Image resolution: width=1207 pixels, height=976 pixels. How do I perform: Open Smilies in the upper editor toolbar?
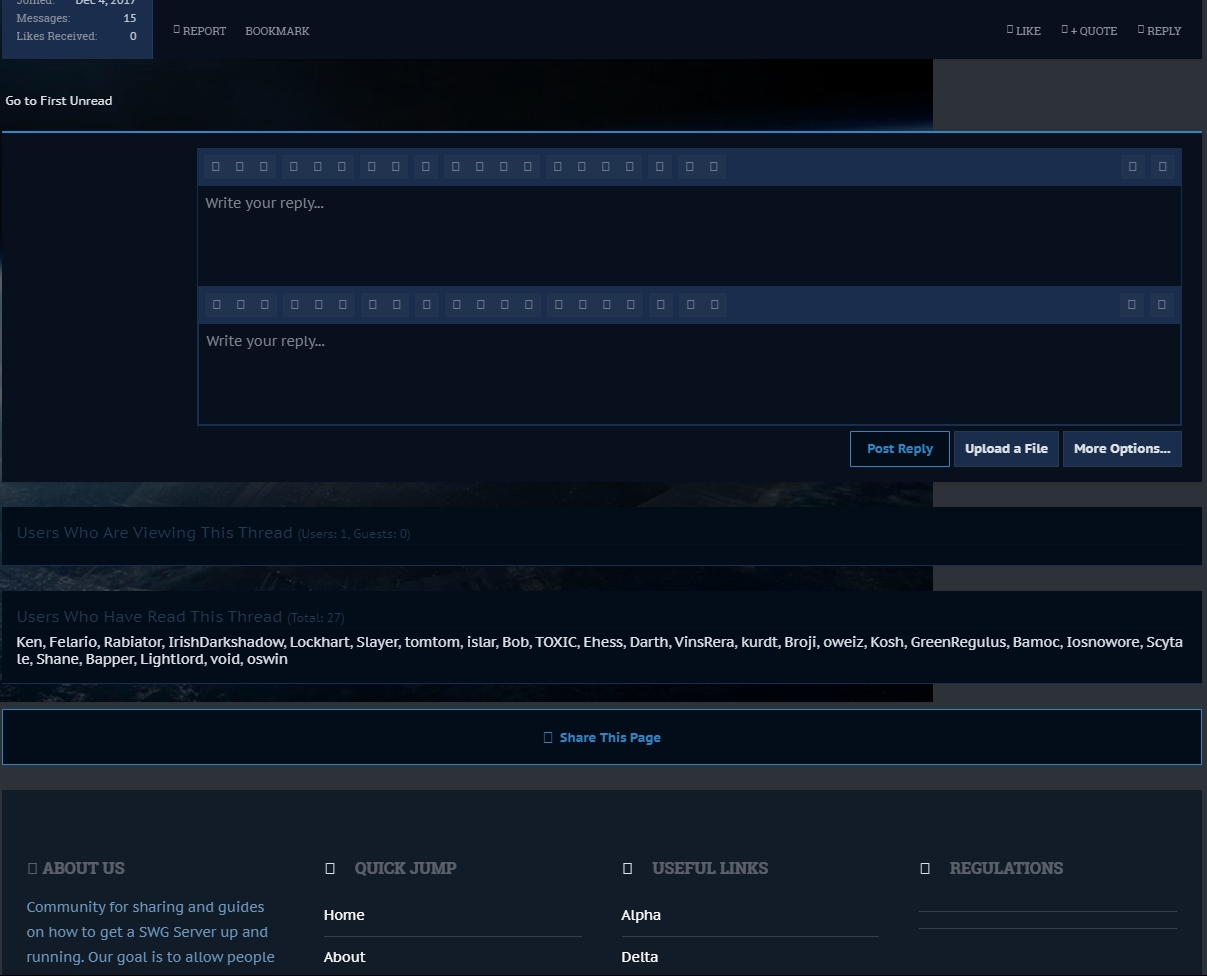(557, 167)
